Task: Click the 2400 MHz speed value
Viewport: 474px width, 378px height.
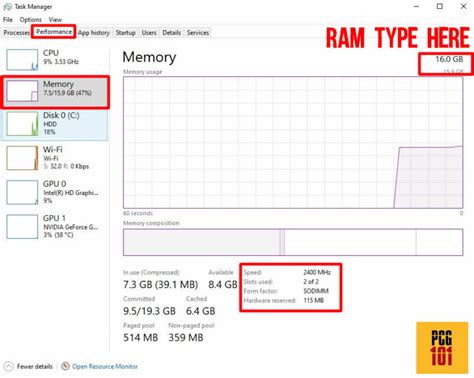Action: (x=317, y=272)
